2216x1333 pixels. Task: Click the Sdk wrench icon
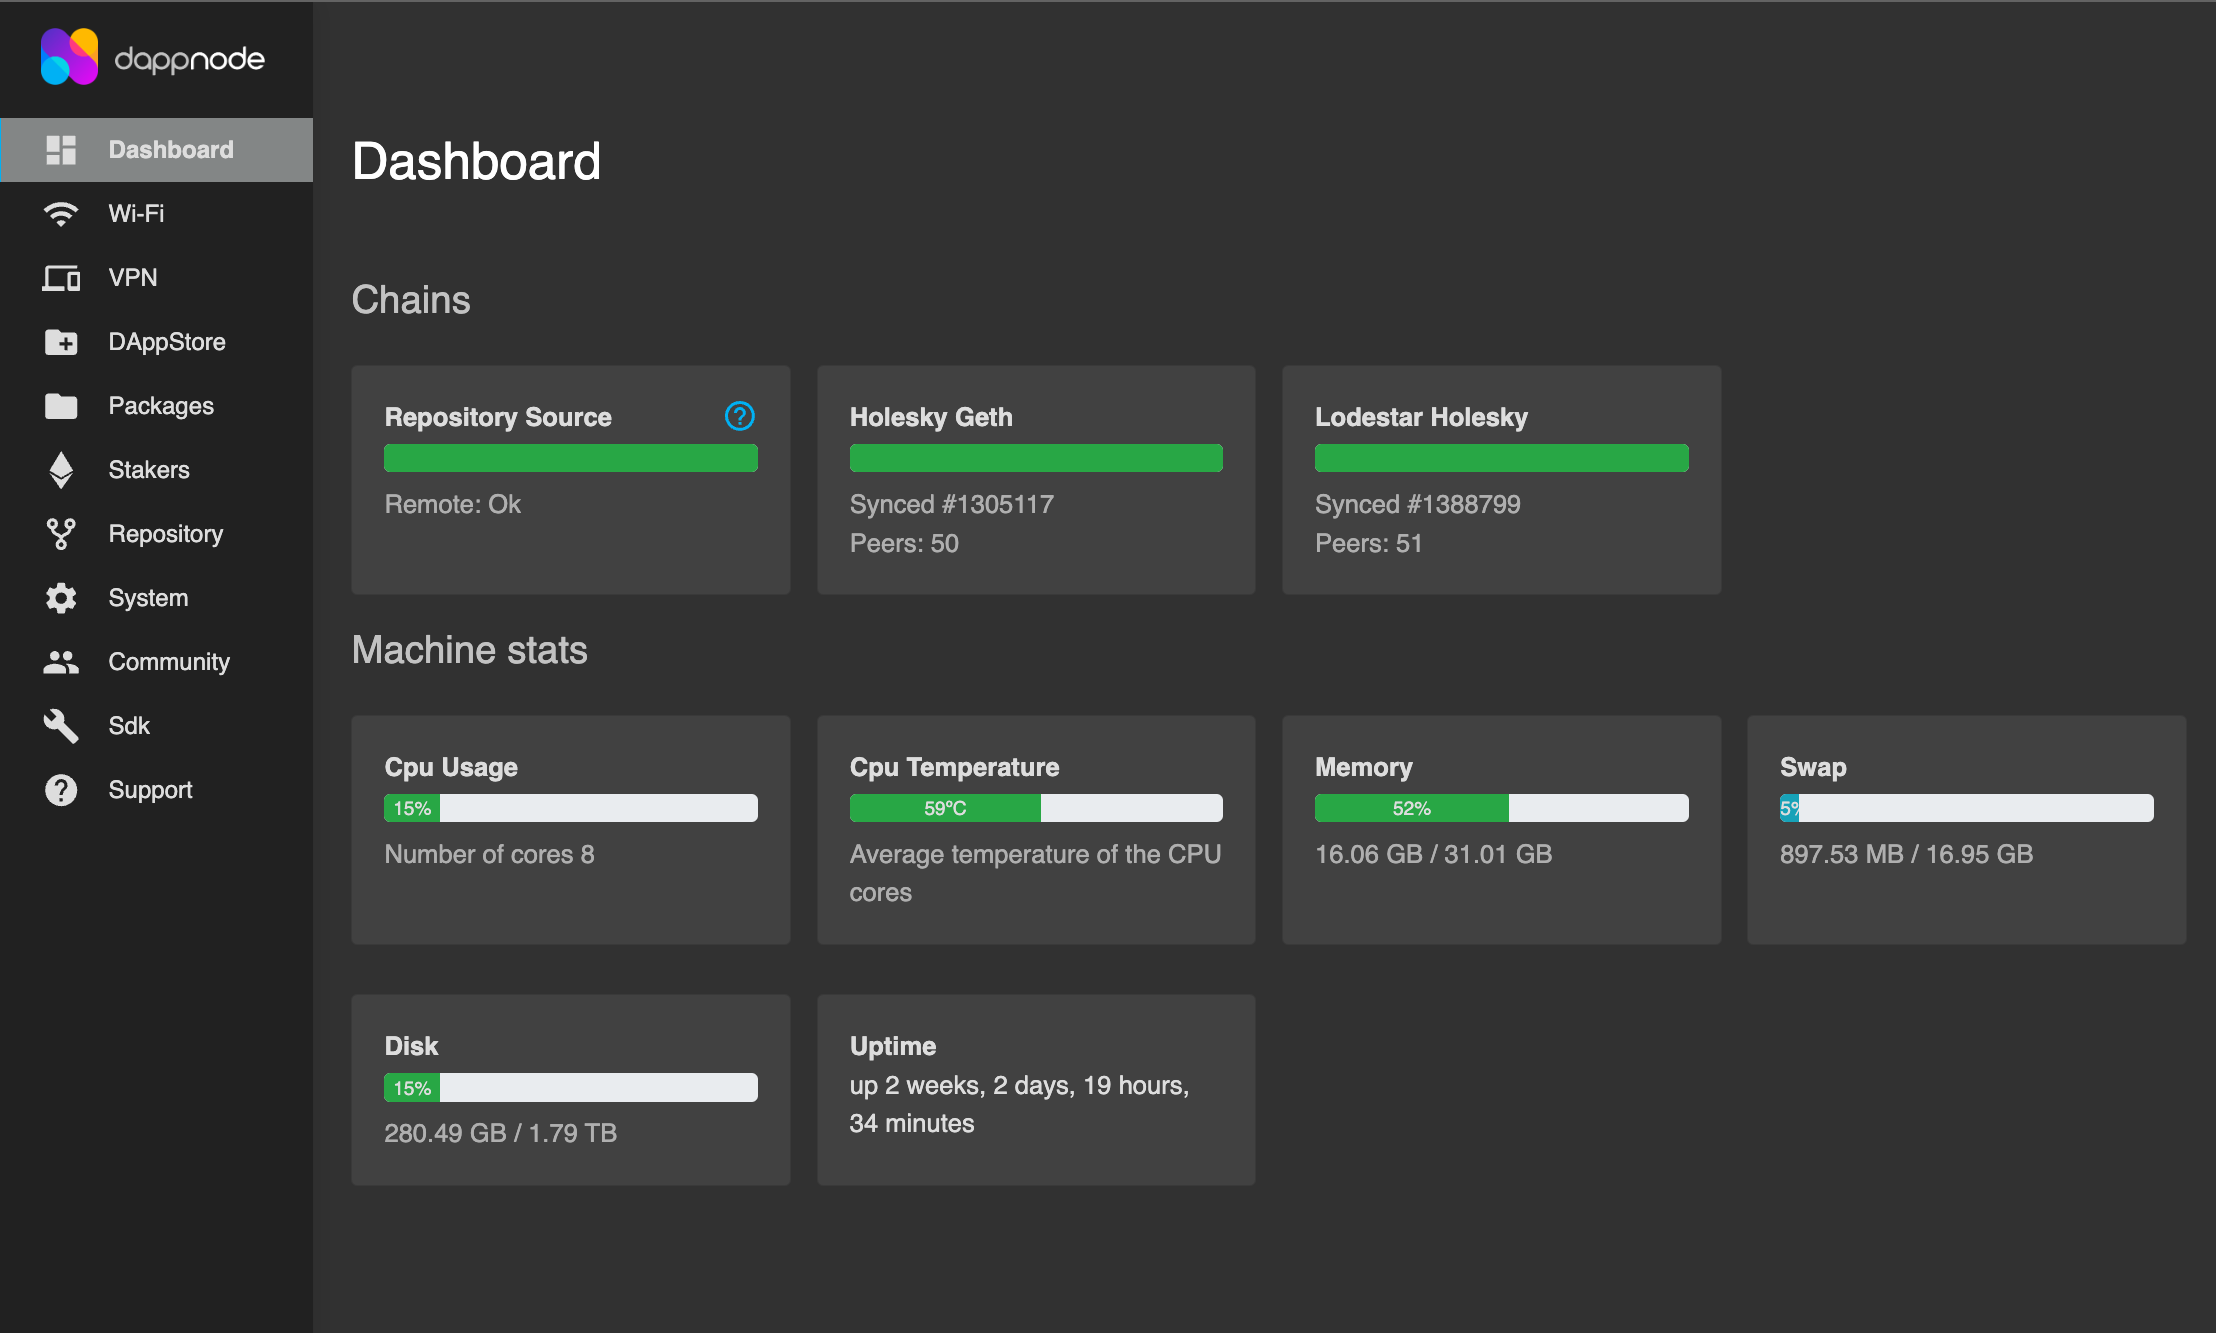61,725
